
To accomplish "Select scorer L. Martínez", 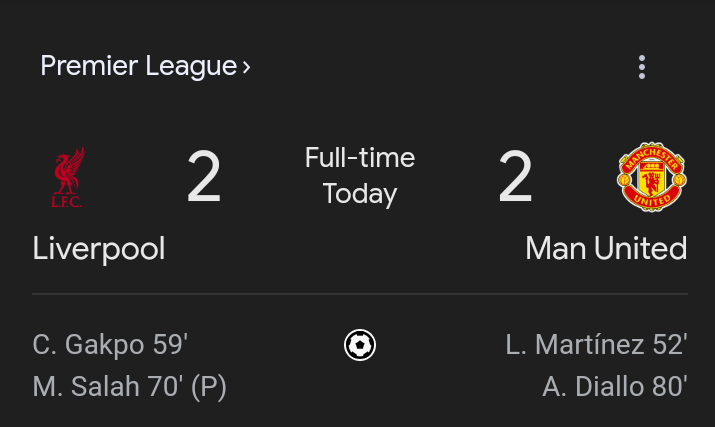I will coord(576,345).
